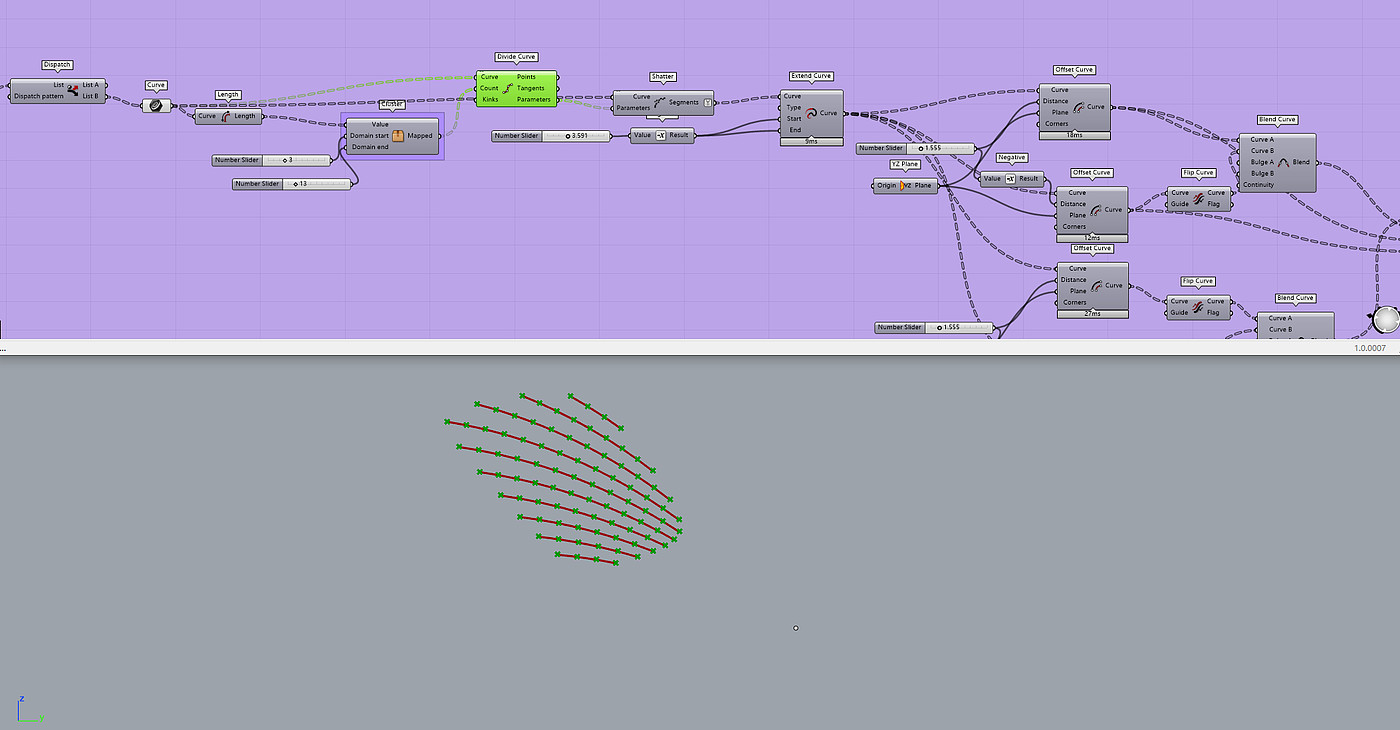
Task: Click the Domain start input on Cluster
Action: [369, 136]
